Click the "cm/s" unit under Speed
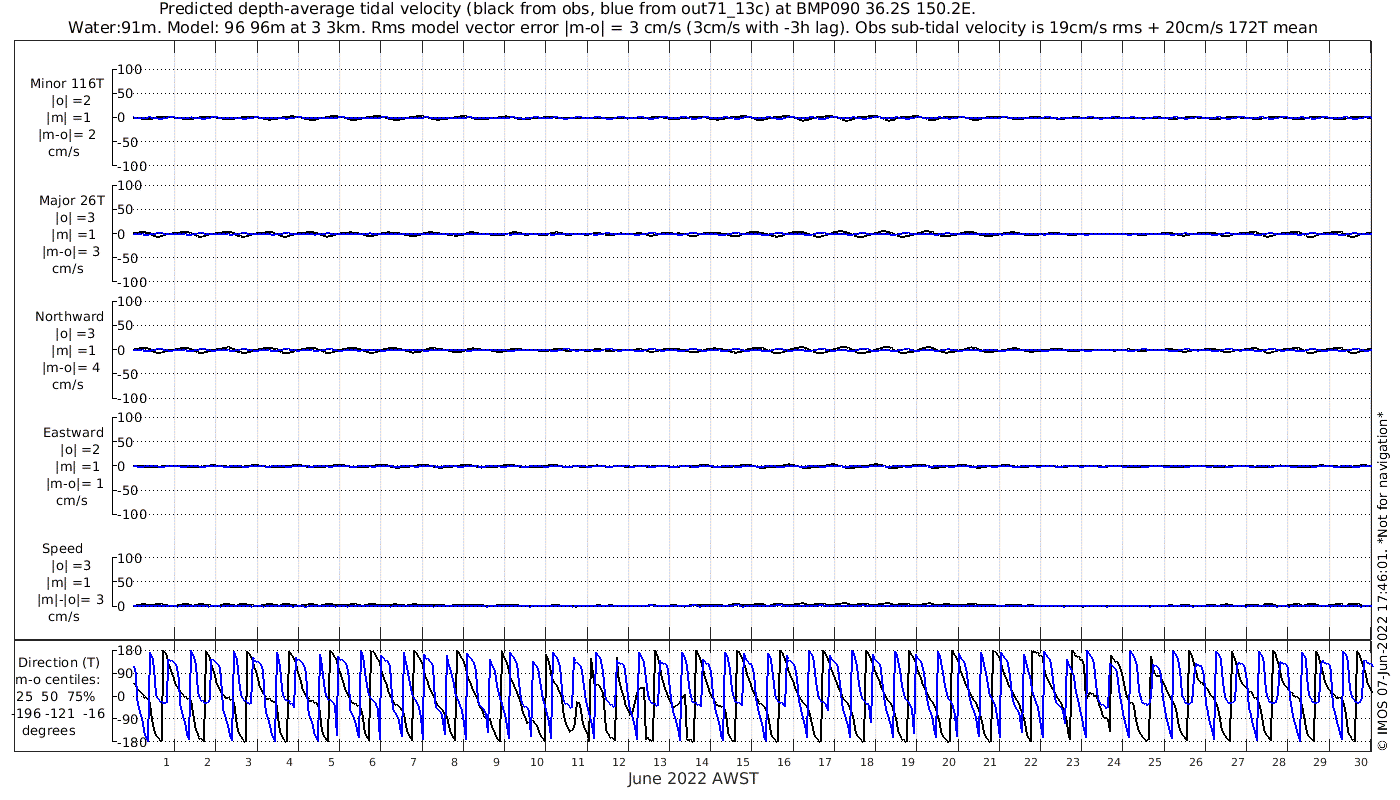Image resolution: width=1400 pixels, height=800 pixels. (64, 616)
